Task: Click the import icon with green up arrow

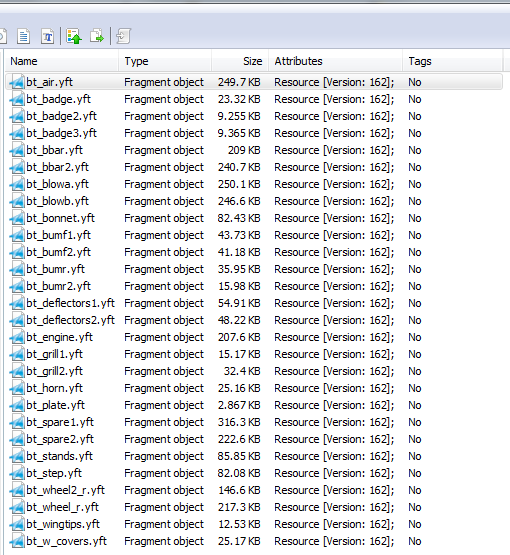Action: 74,36
